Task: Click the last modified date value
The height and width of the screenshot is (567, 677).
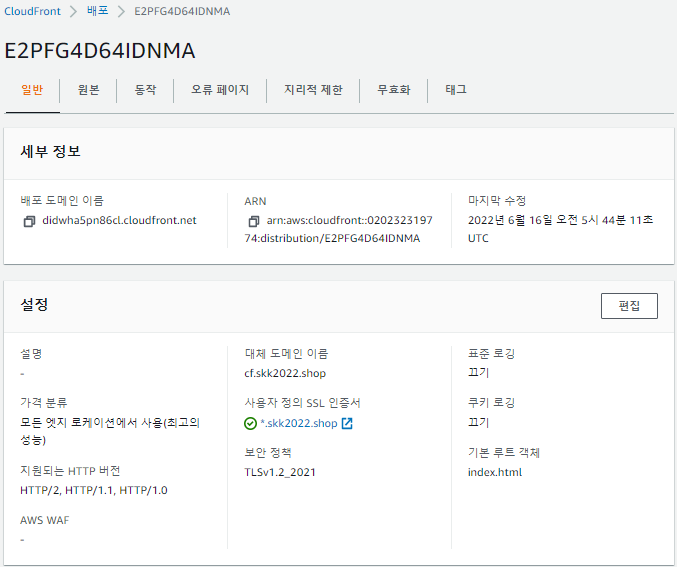Action: [x=560, y=229]
